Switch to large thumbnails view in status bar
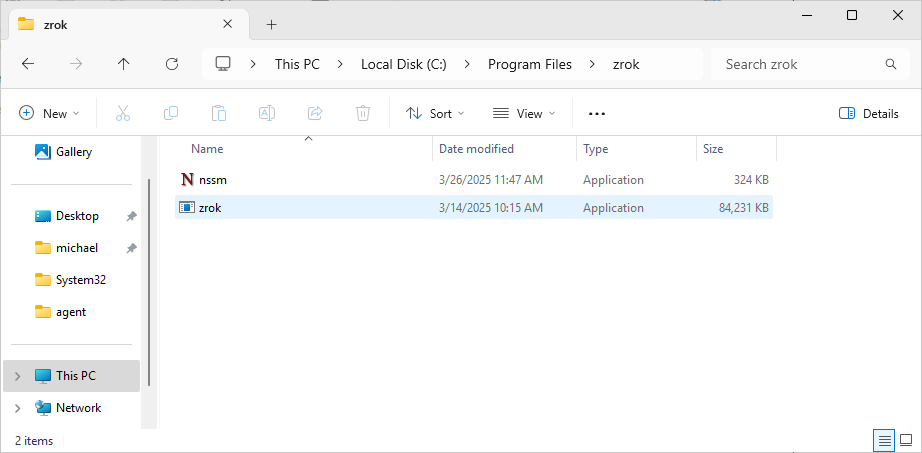Screen dimensions: 922x453 pyautogui.click(x=906, y=440)
